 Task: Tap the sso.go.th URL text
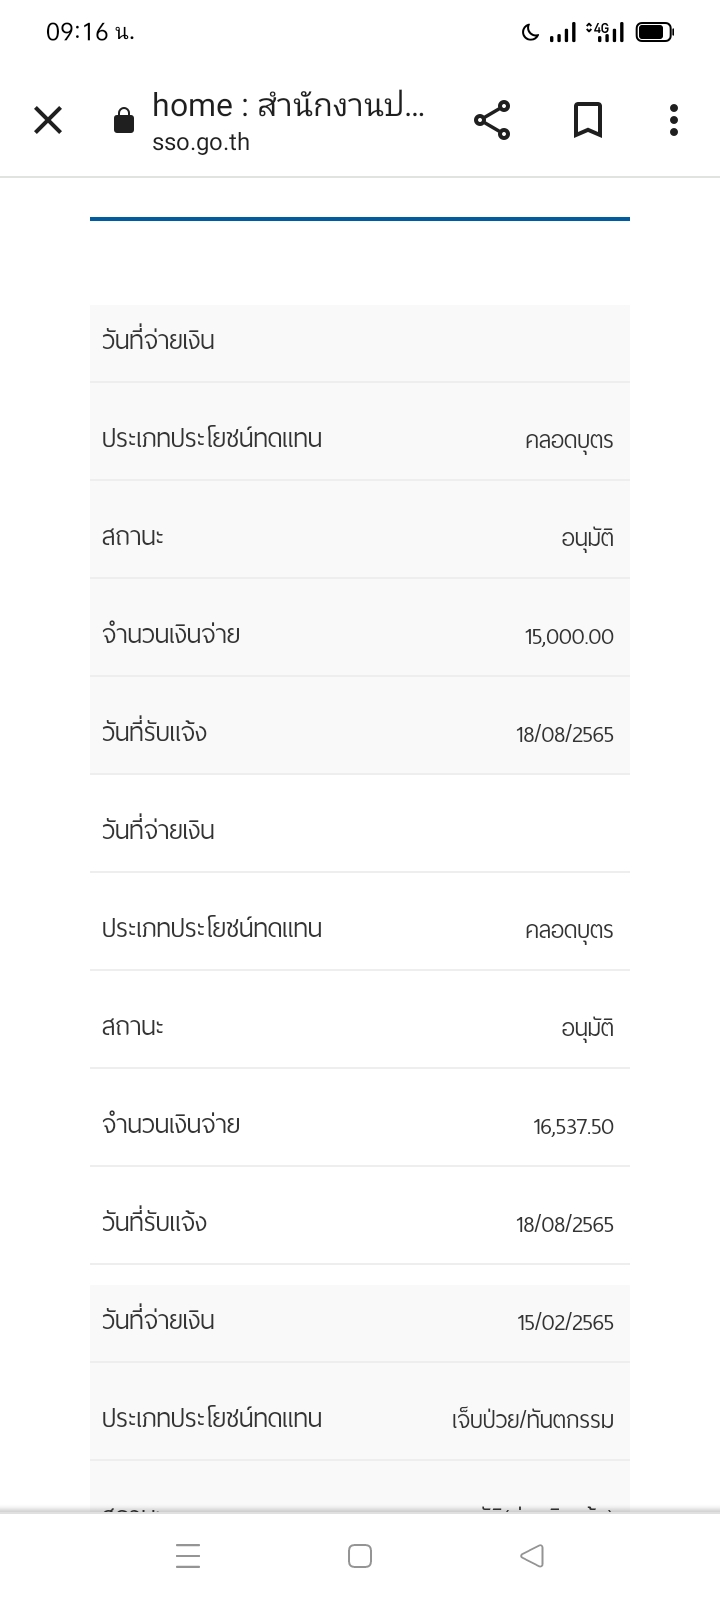(201, 143)
